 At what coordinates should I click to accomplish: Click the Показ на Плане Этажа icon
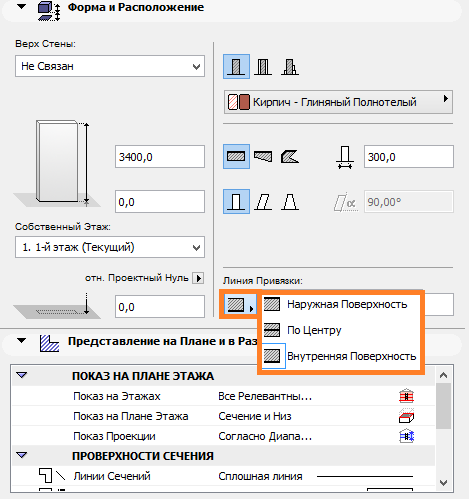pyautogui.click(x=406, y=416)
